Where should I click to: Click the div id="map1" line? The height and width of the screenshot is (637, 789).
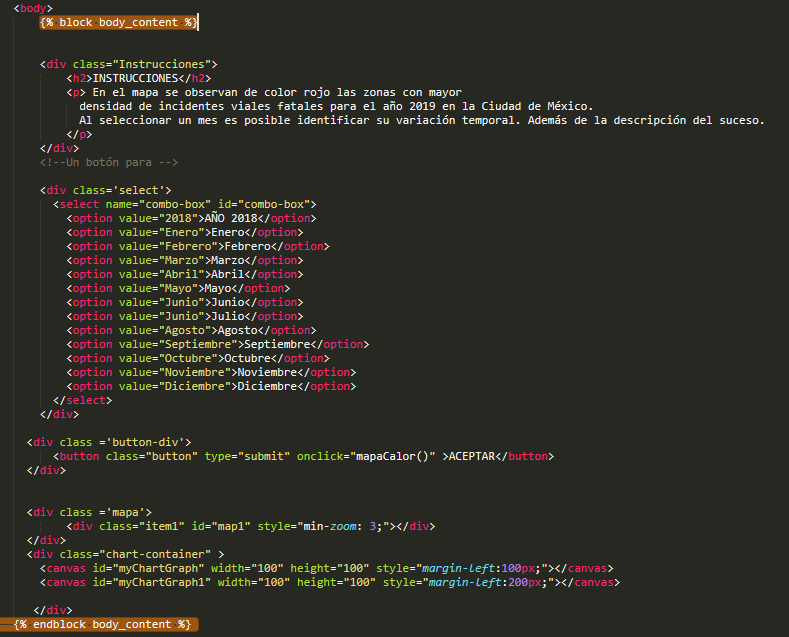(x=251, y=526)
